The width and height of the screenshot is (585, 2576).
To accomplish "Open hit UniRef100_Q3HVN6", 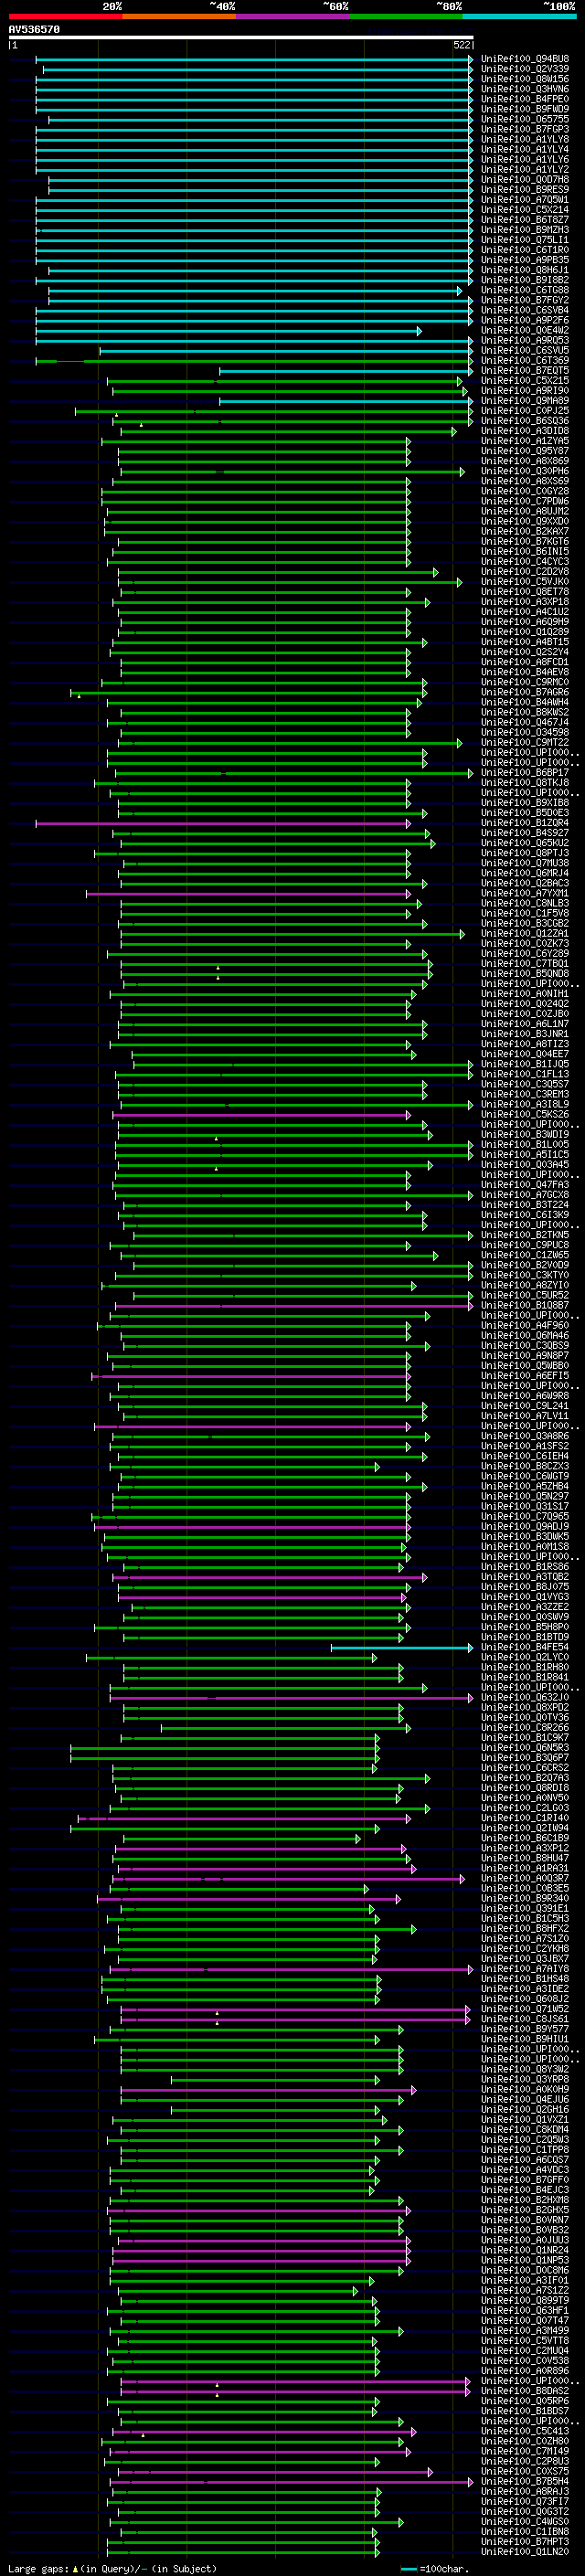I will [525, 89].
